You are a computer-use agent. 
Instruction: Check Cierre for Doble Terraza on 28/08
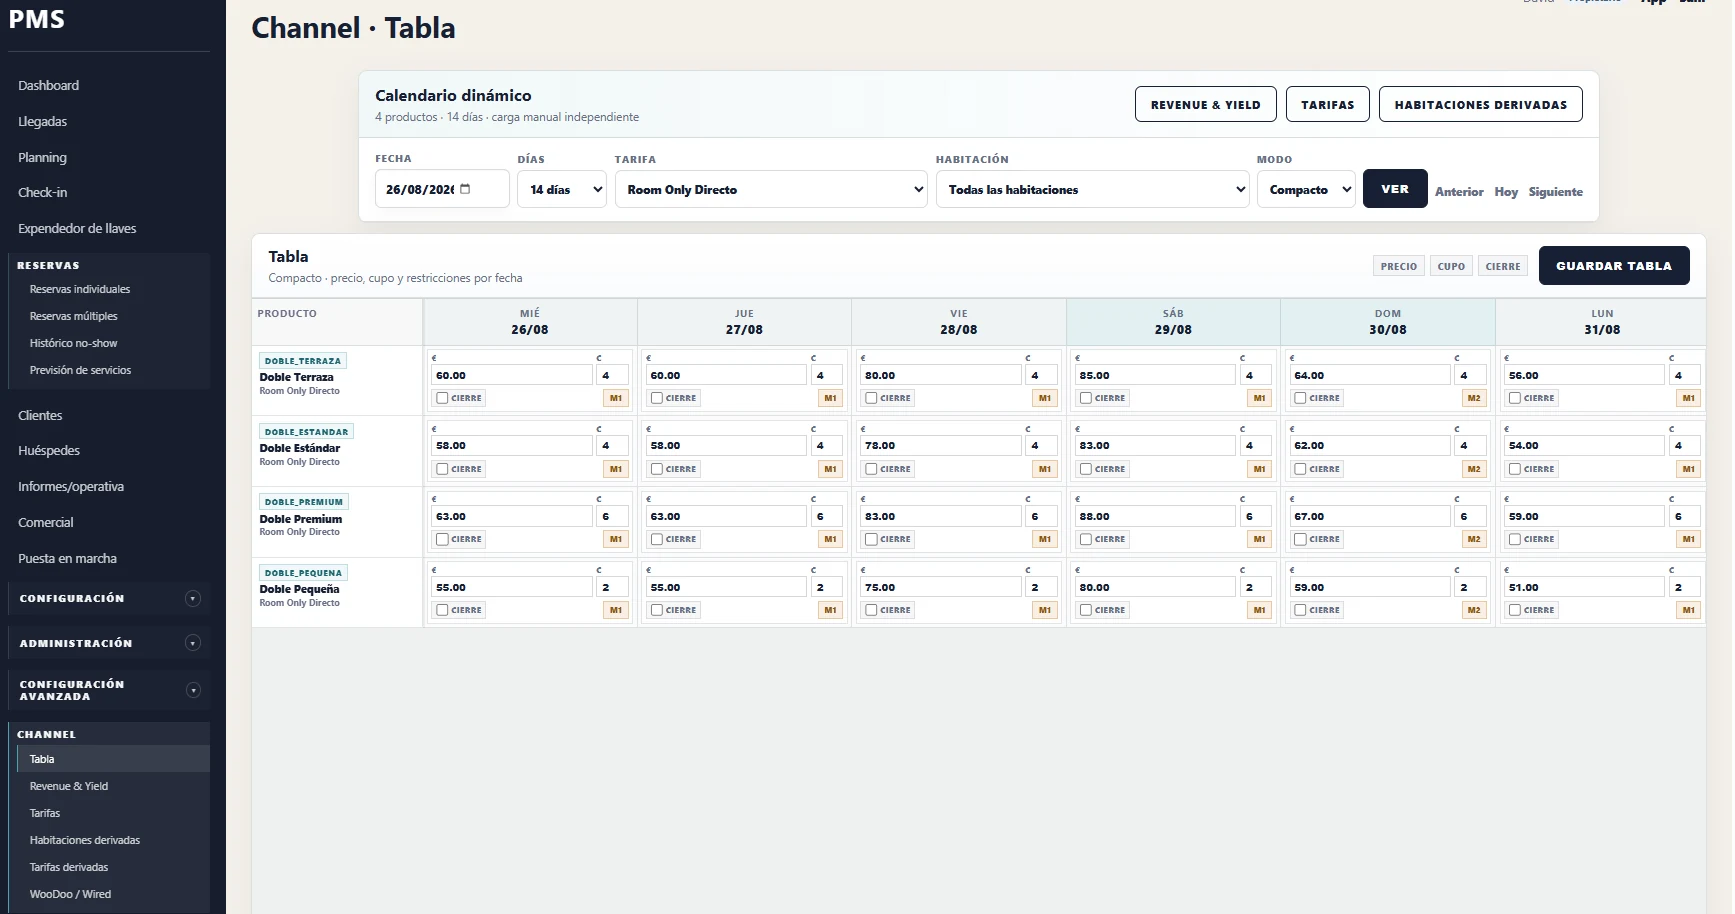(871, 398)
